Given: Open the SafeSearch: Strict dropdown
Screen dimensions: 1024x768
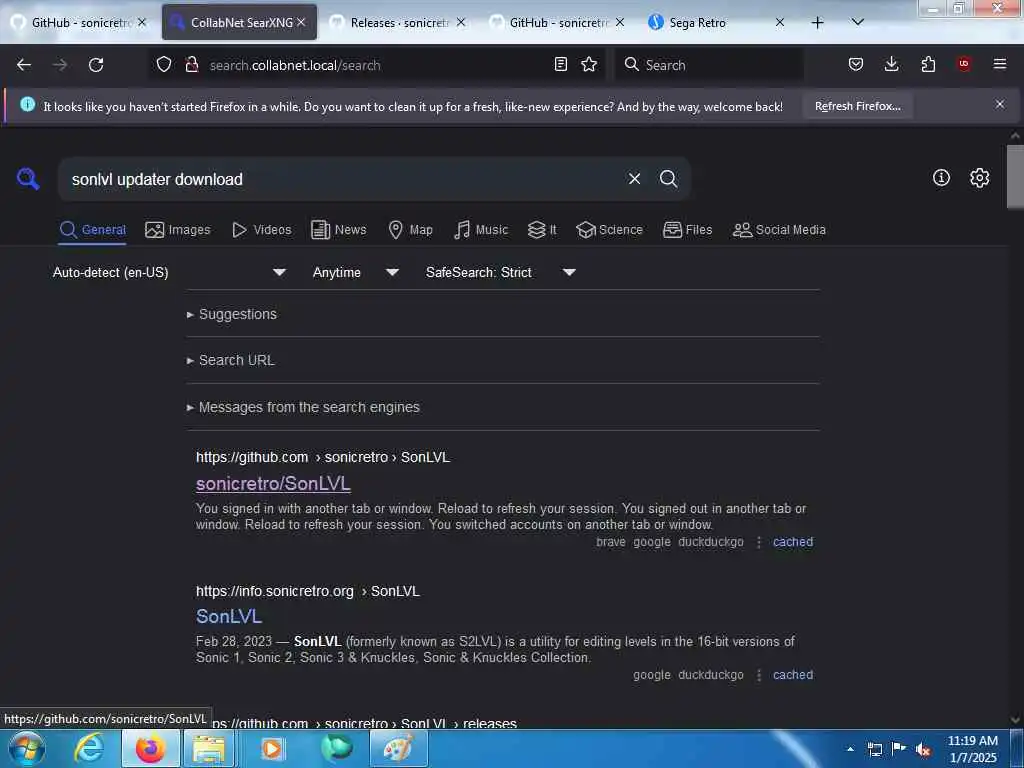Looking at the screenshot, I should (500, 272).
